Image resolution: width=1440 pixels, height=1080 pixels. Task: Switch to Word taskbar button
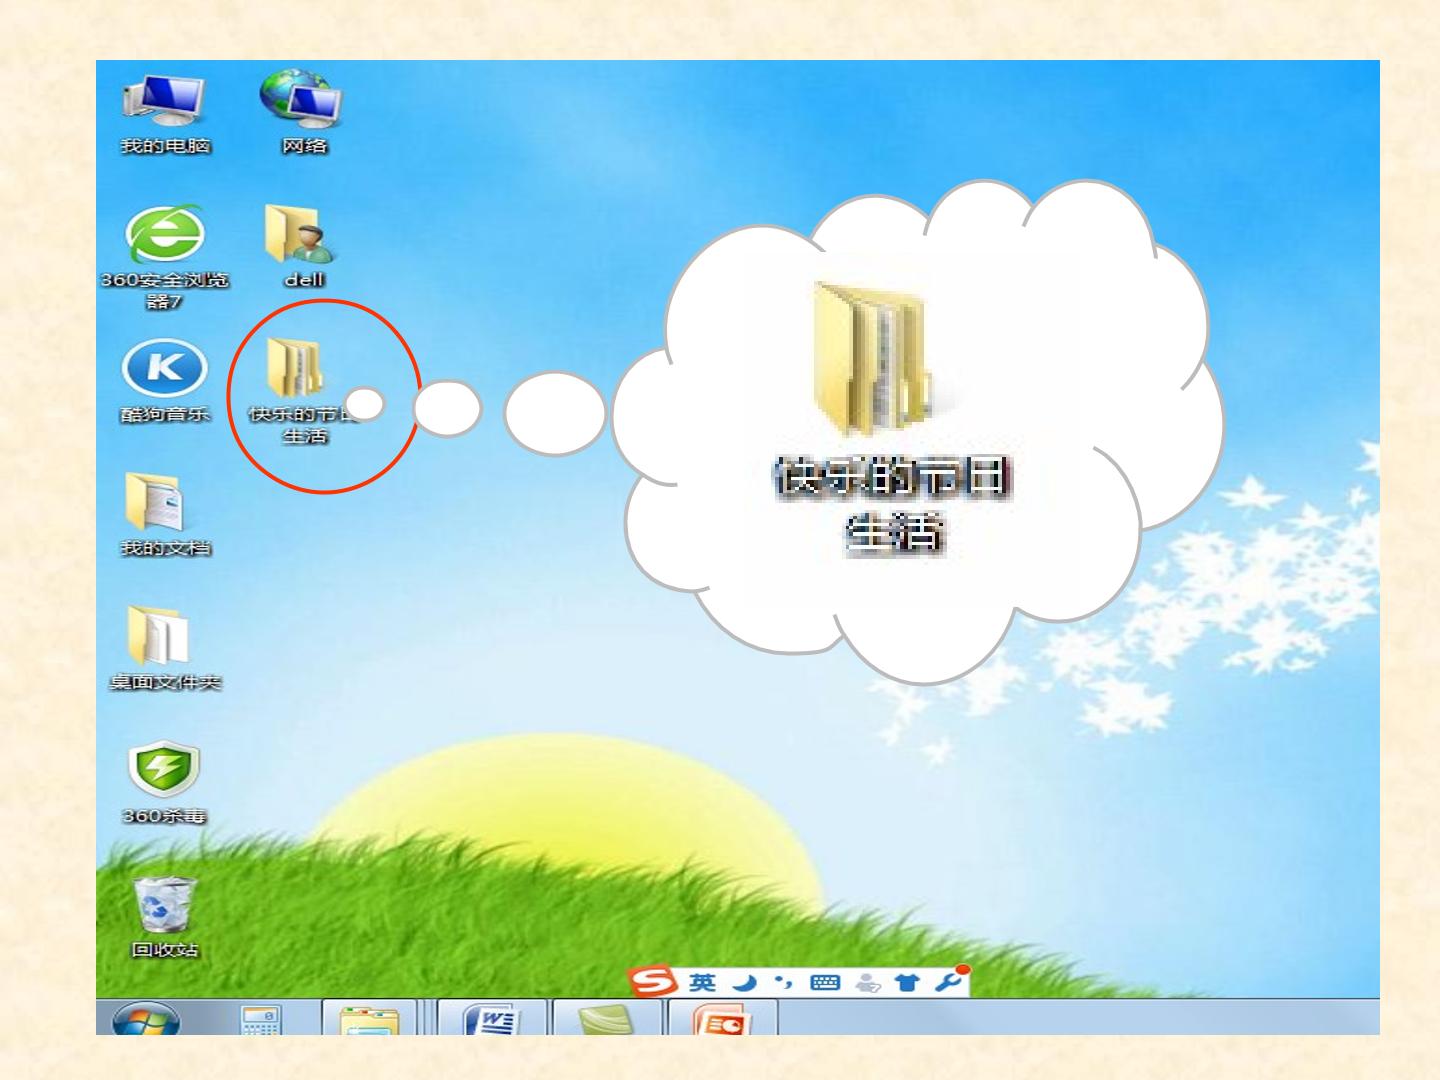point(493,1018)
